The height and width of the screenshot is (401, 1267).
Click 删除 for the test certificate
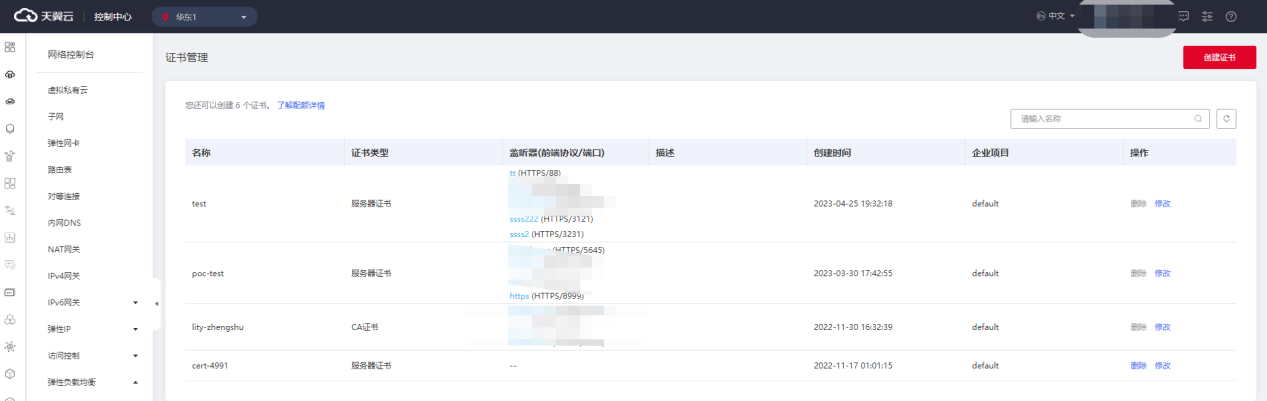1138,203
